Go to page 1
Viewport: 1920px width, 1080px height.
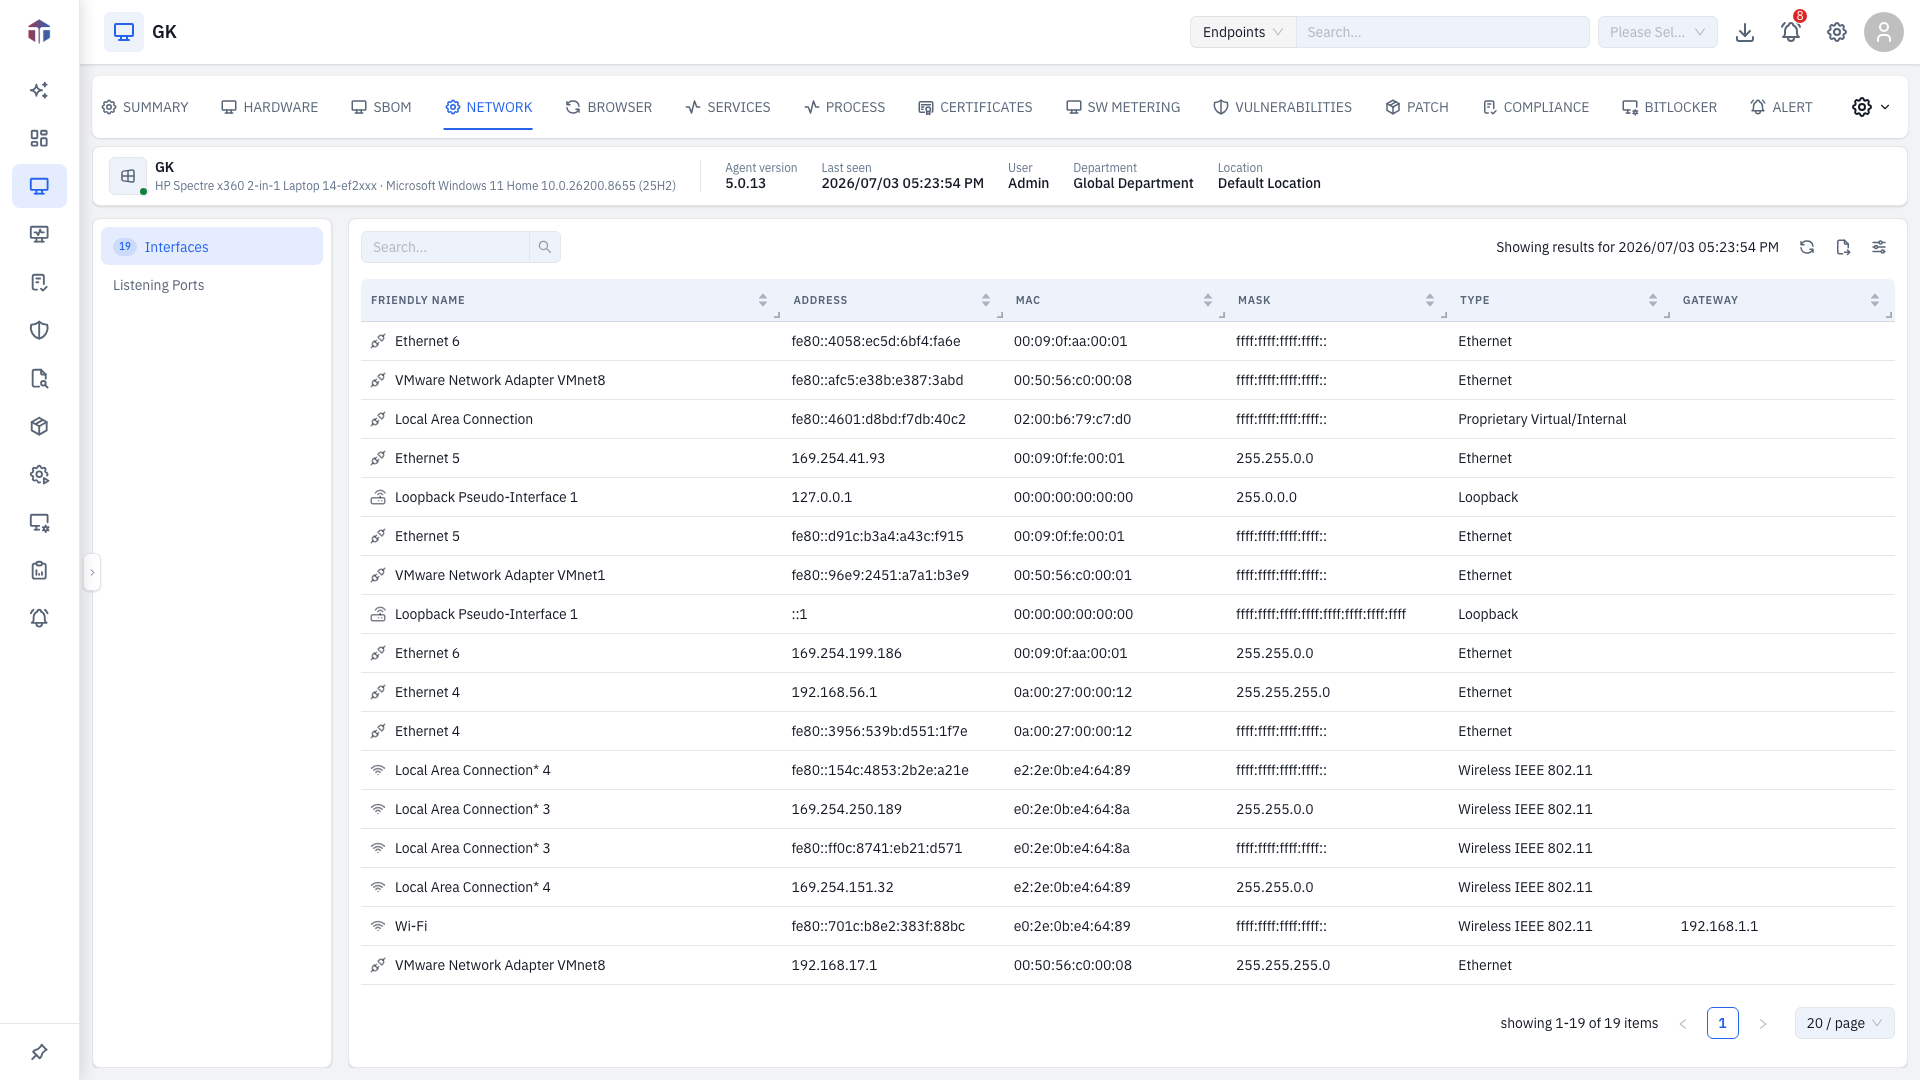(1722, 1023)
